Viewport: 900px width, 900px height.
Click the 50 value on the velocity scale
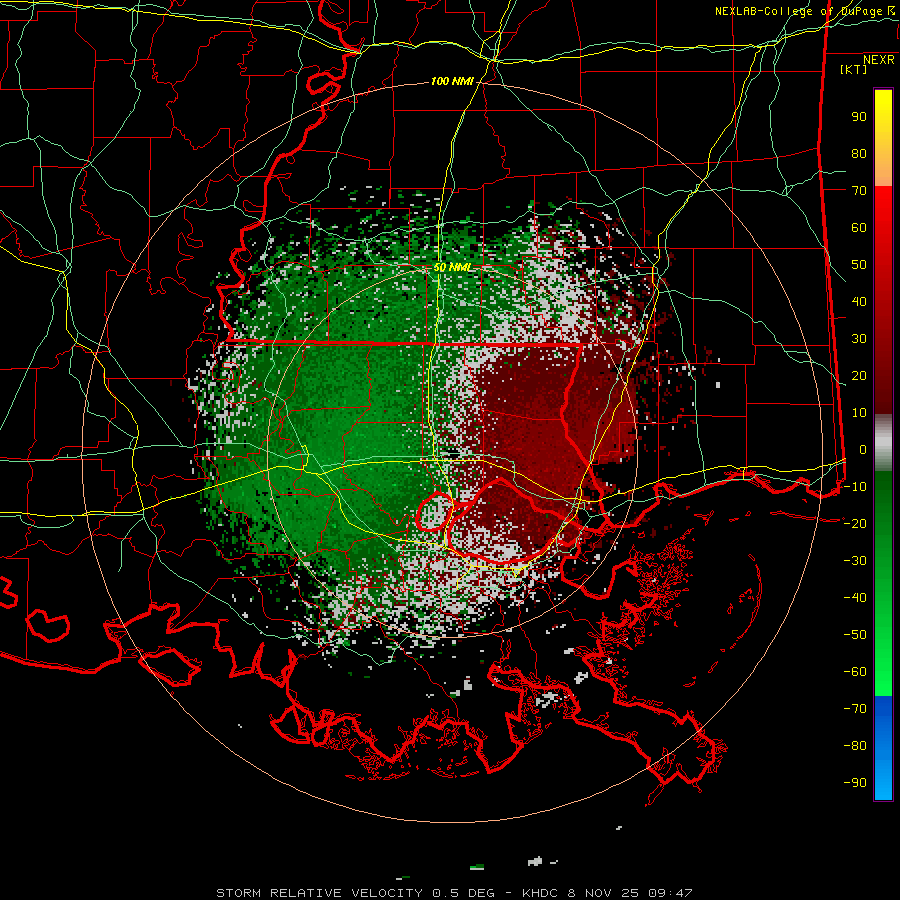(x=859, y=265)
